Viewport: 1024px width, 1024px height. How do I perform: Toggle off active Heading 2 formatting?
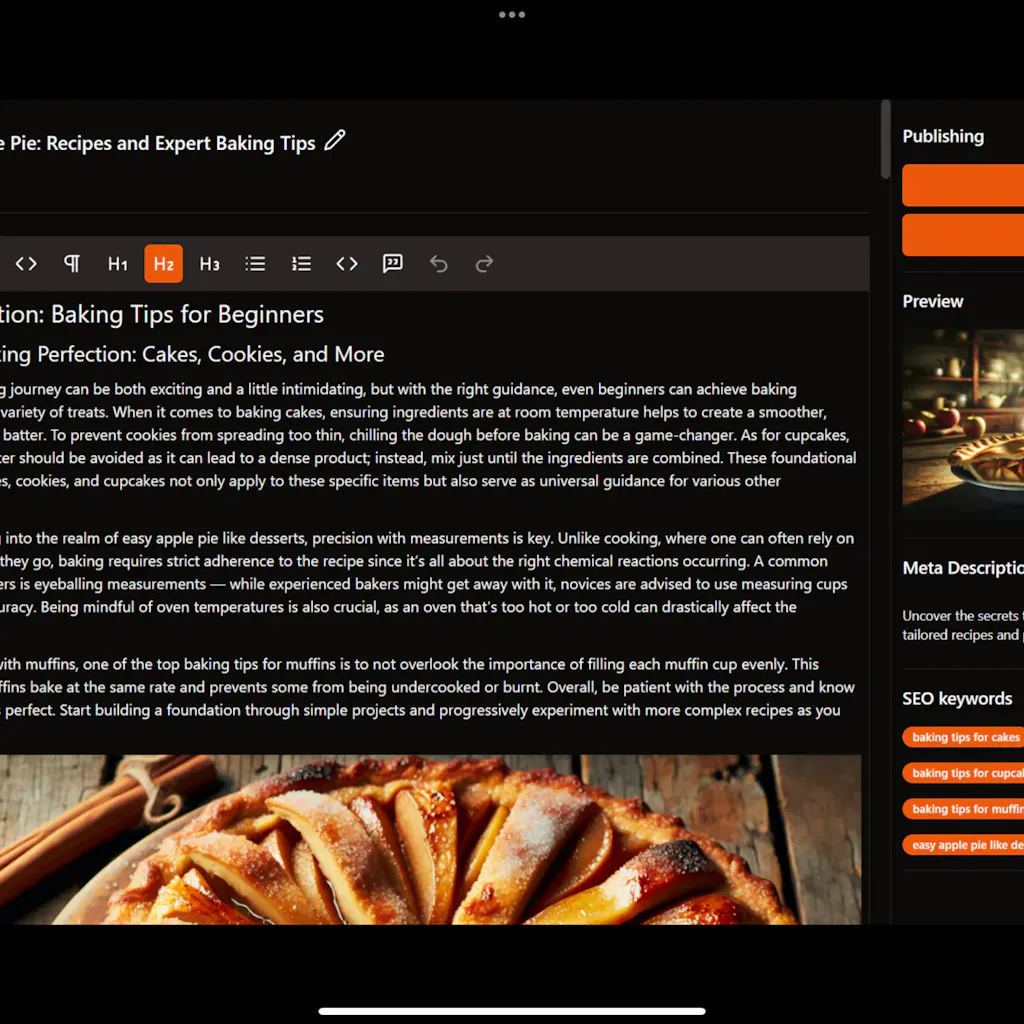tap(163, 263)
